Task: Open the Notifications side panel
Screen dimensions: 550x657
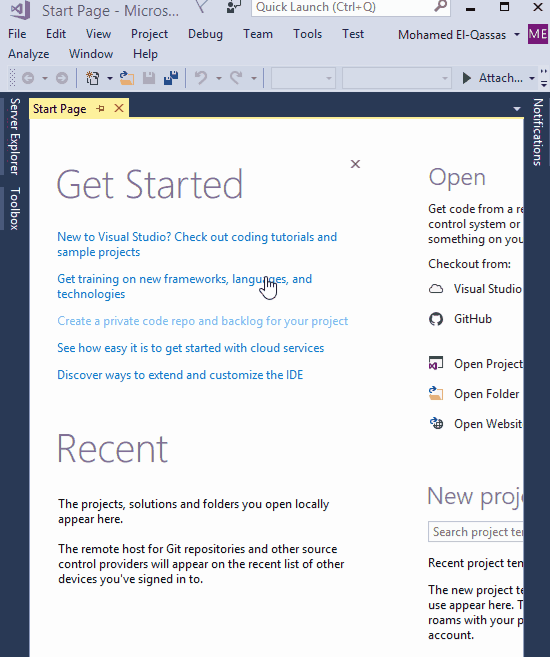Action: (538, 132)
